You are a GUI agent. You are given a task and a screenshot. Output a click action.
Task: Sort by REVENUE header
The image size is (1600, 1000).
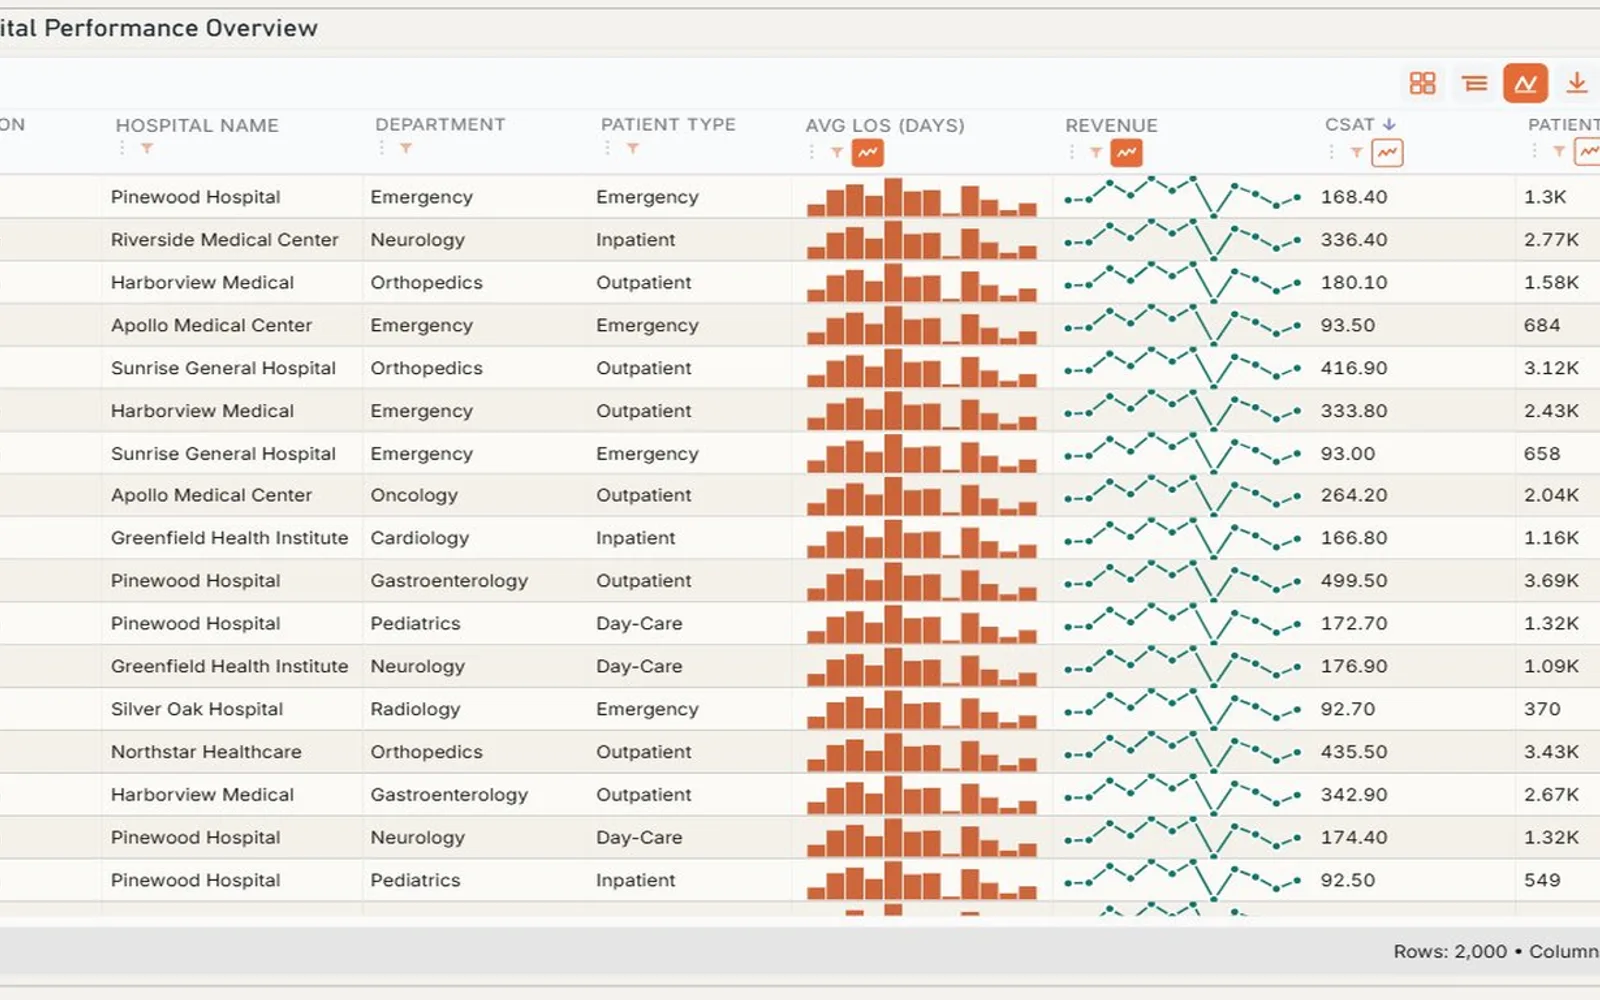1111,125
